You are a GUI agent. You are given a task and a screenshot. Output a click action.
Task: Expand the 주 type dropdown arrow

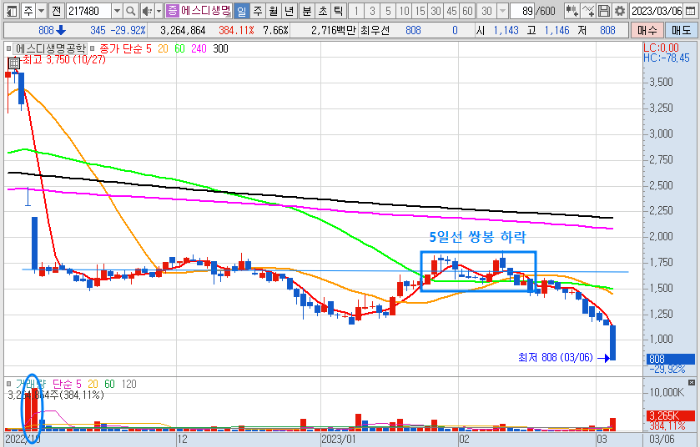pos(41,10)
